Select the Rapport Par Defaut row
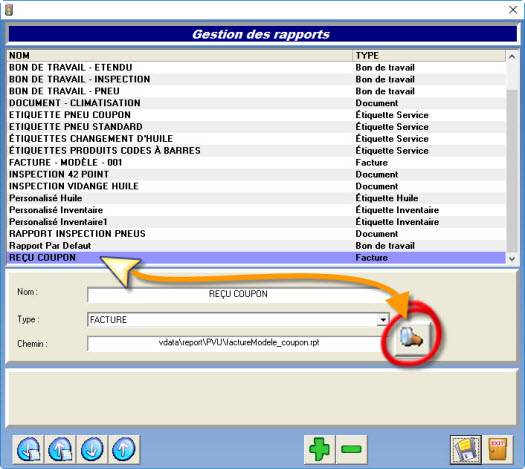 [256, 246]
